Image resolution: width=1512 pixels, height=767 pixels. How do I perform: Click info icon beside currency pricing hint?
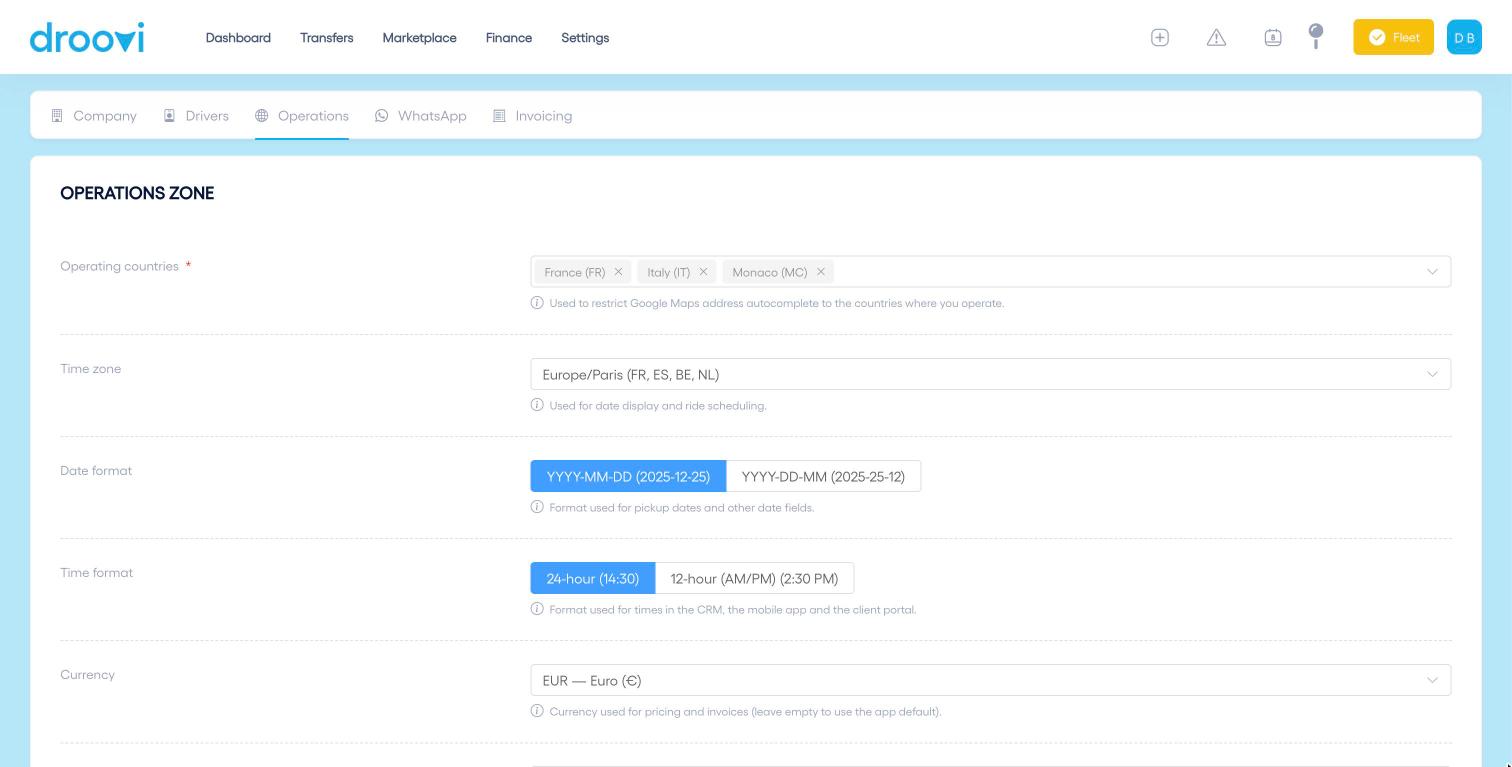tap(537, 711)
